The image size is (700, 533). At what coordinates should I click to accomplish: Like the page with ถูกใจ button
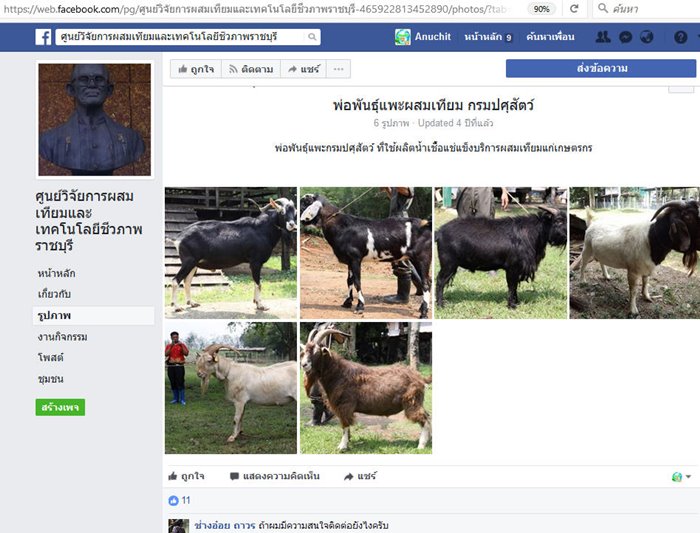[196, 69]
